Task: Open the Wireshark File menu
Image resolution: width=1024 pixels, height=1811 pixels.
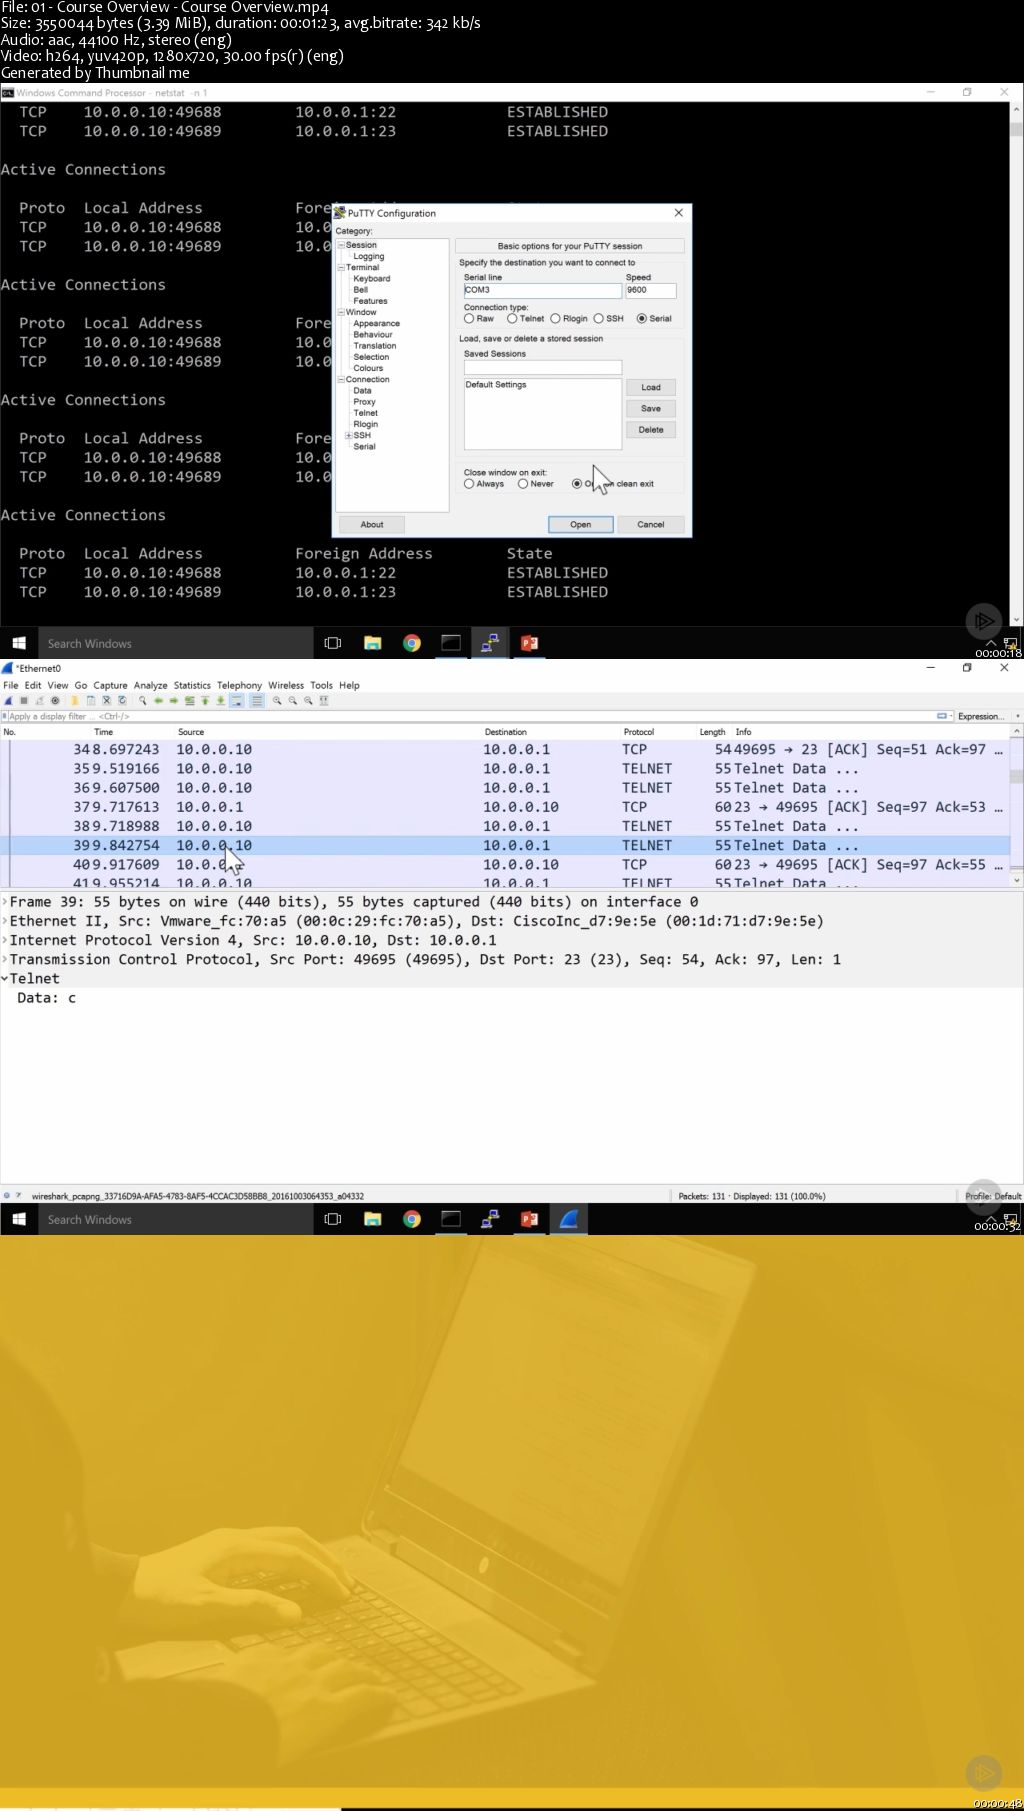Action: click(11, 685)
